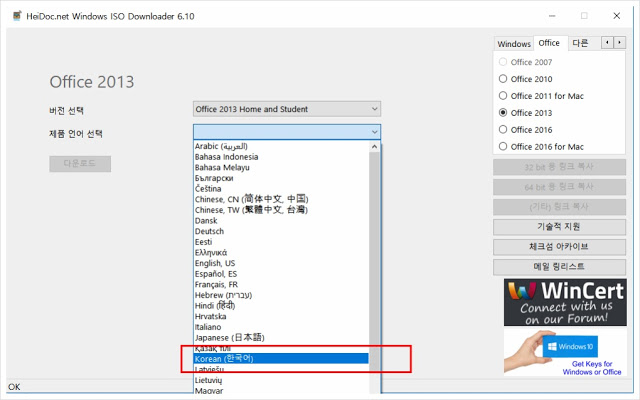
Task: Choose Hindi from the language list
Action: (281, 305)
